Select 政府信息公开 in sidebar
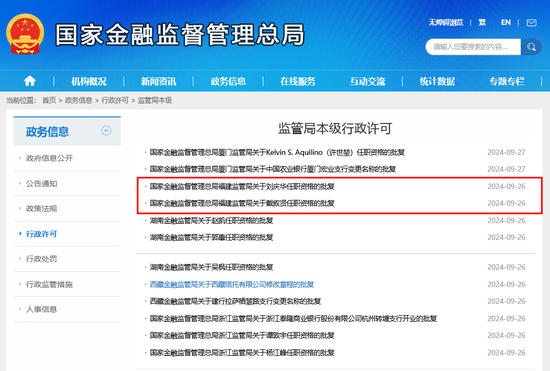The image size is (550, 371). (x=49, y=158)
